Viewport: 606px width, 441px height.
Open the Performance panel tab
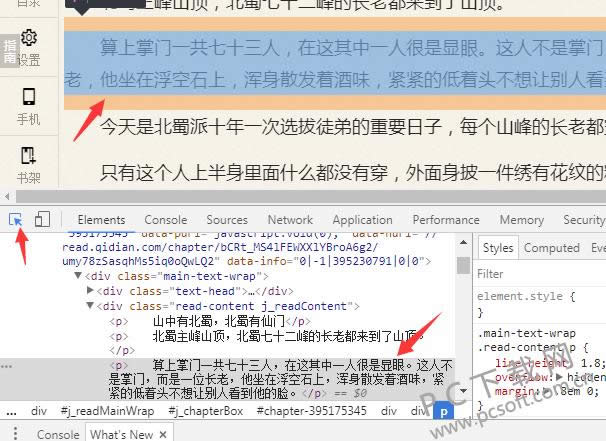coord(446,220)
